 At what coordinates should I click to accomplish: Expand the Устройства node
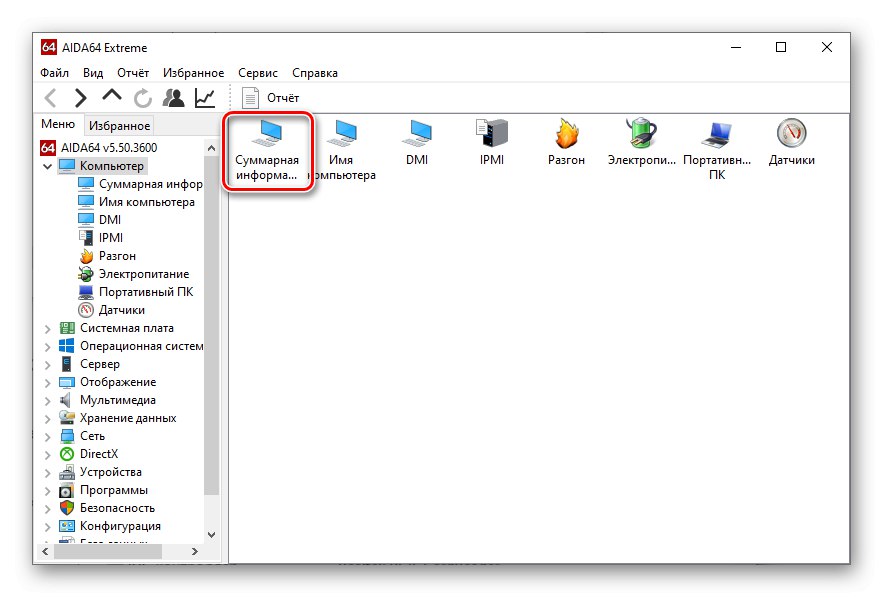48,473
